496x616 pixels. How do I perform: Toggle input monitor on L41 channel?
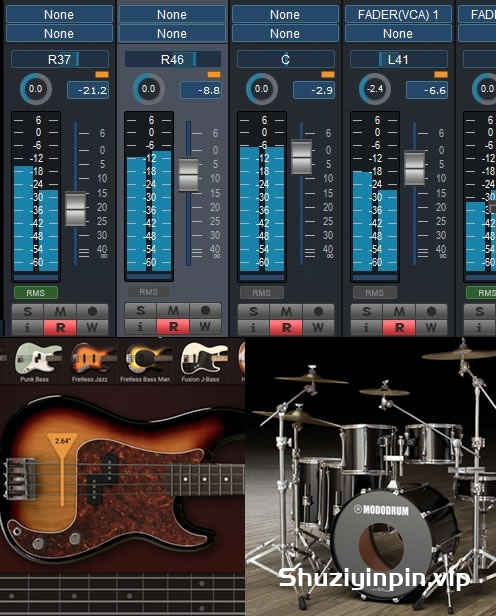point(367,327)
